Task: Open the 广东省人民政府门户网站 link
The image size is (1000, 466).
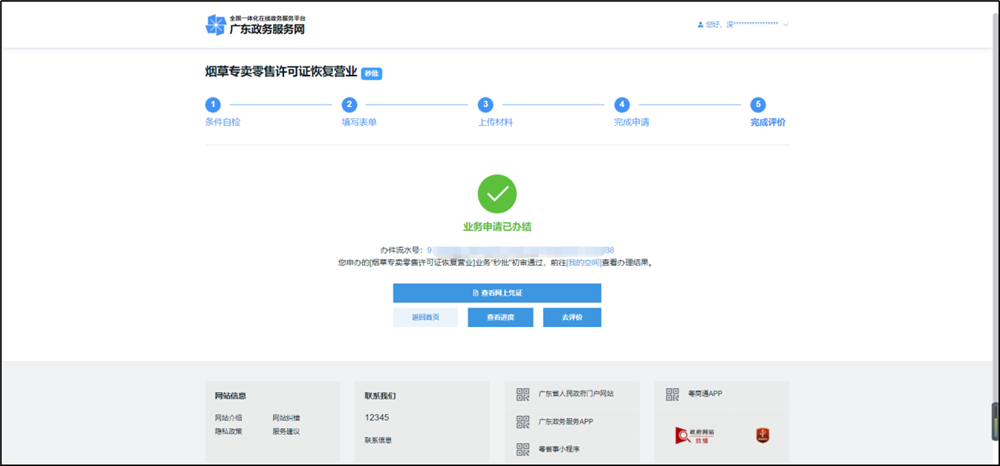Action: coord(576,394)
